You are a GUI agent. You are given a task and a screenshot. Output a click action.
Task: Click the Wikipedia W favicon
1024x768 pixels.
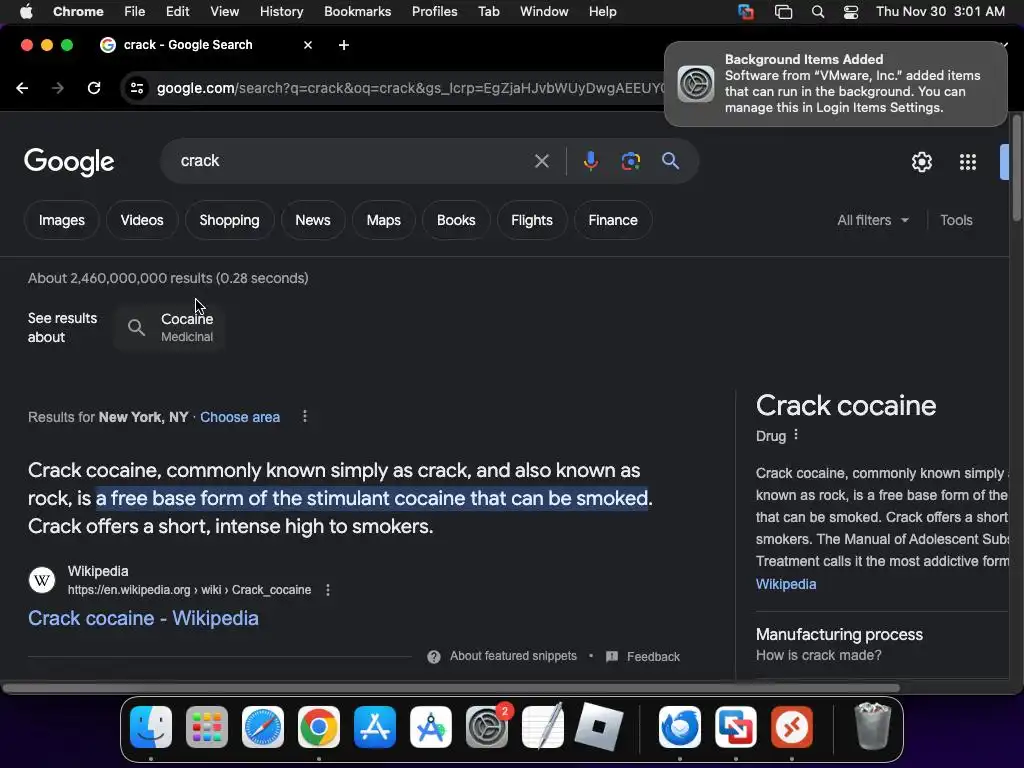coord(42,580)
